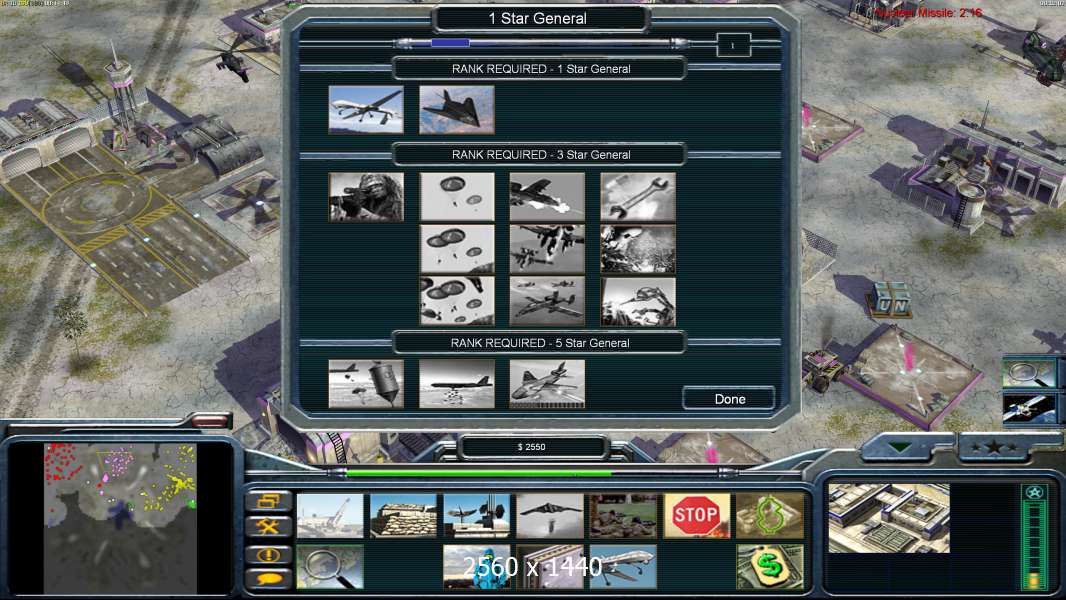Click the soldiers command button
1066x600 pixels.
click(623, 516)
